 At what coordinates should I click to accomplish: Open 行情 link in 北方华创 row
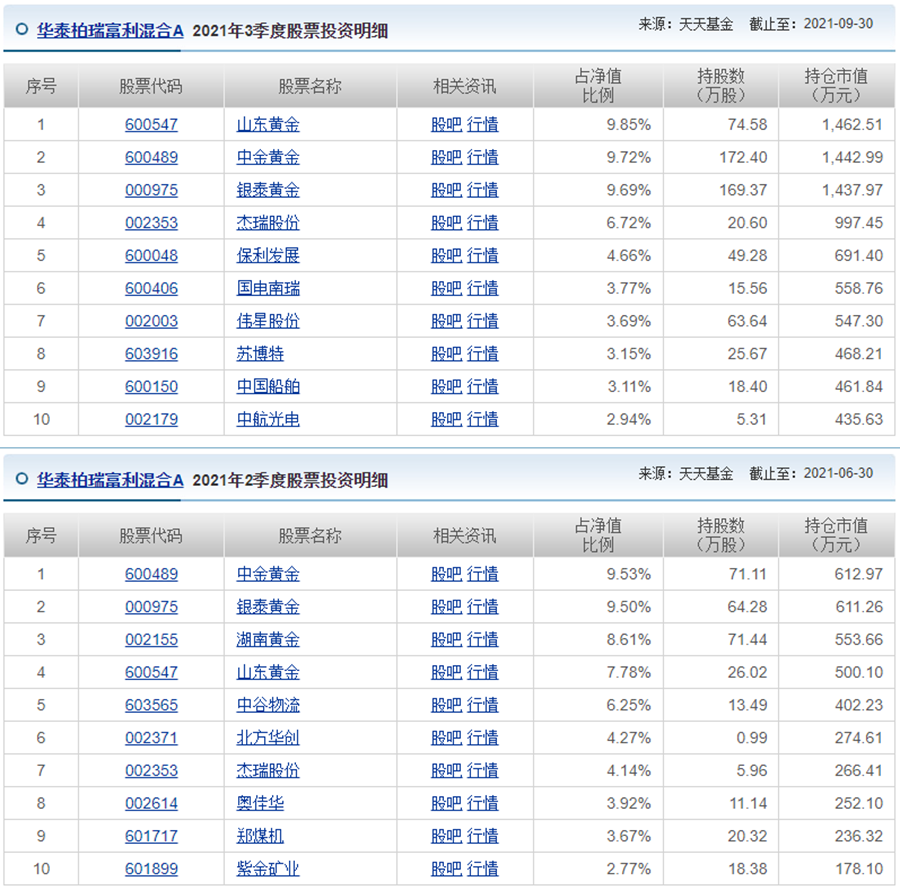483,737
